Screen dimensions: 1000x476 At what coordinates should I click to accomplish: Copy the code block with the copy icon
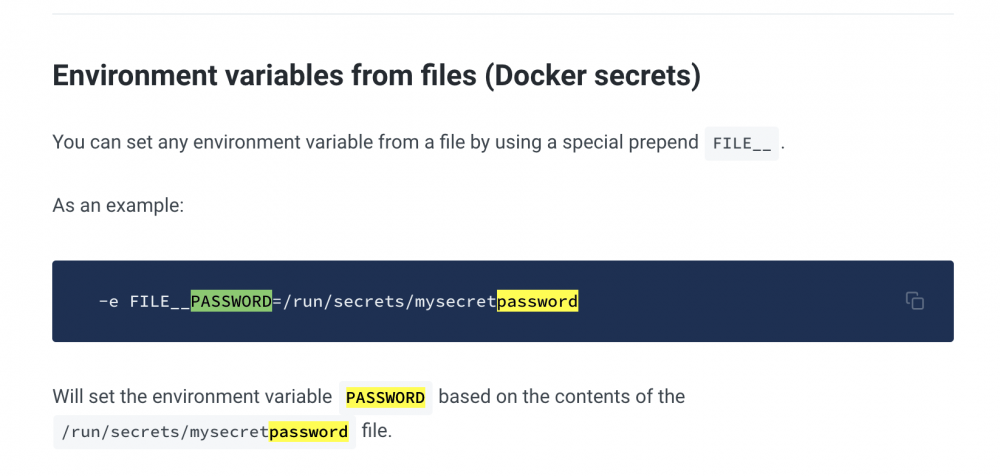915,301
